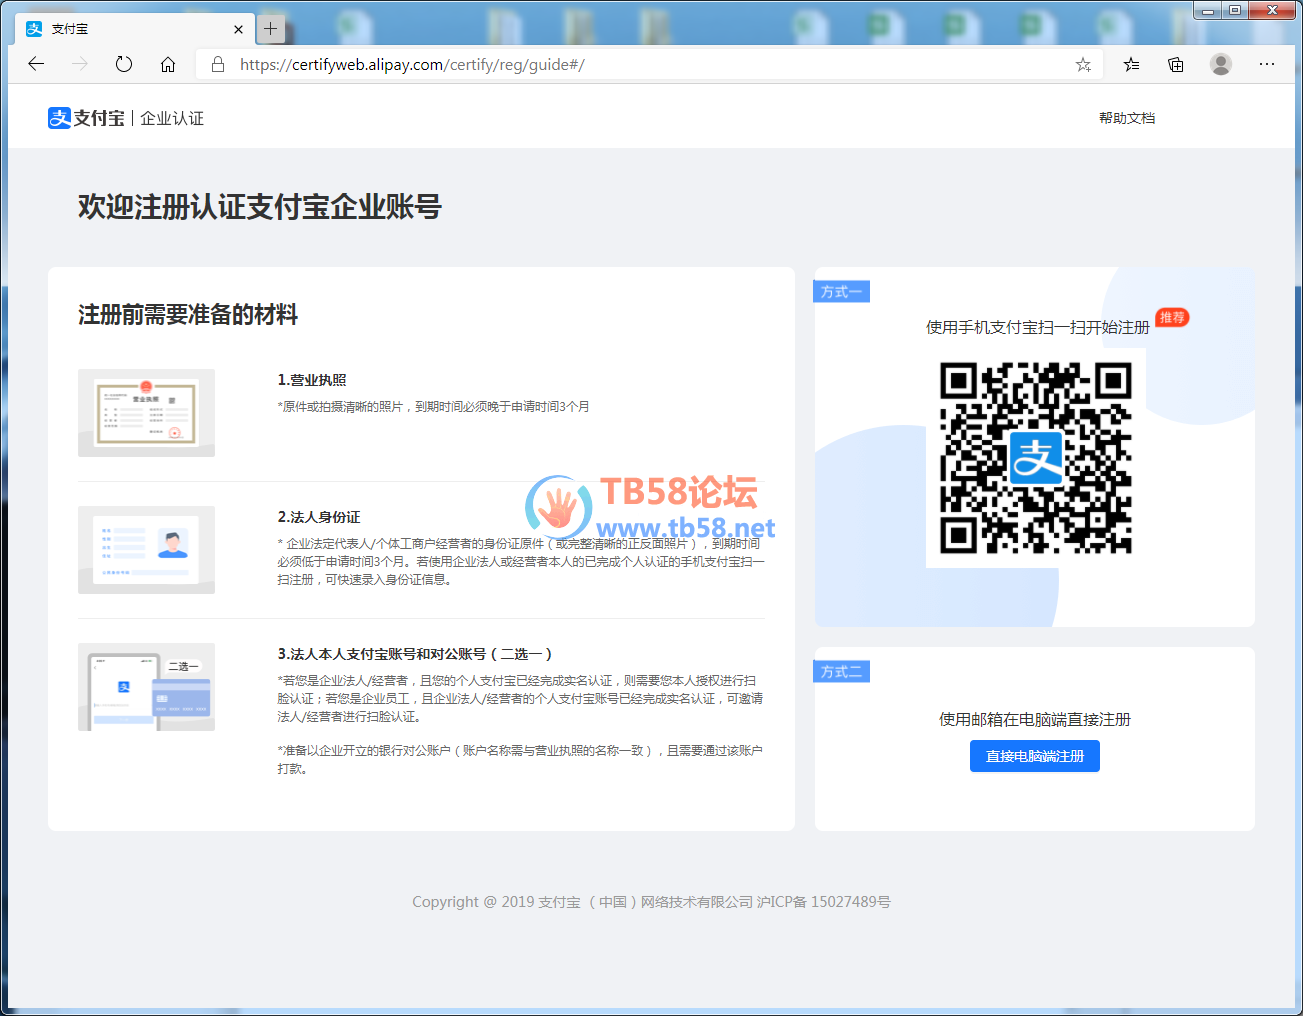Screen dimensions: 1303x1016
Task: Maximize the browser window
Action: (x=1235, y=10)
